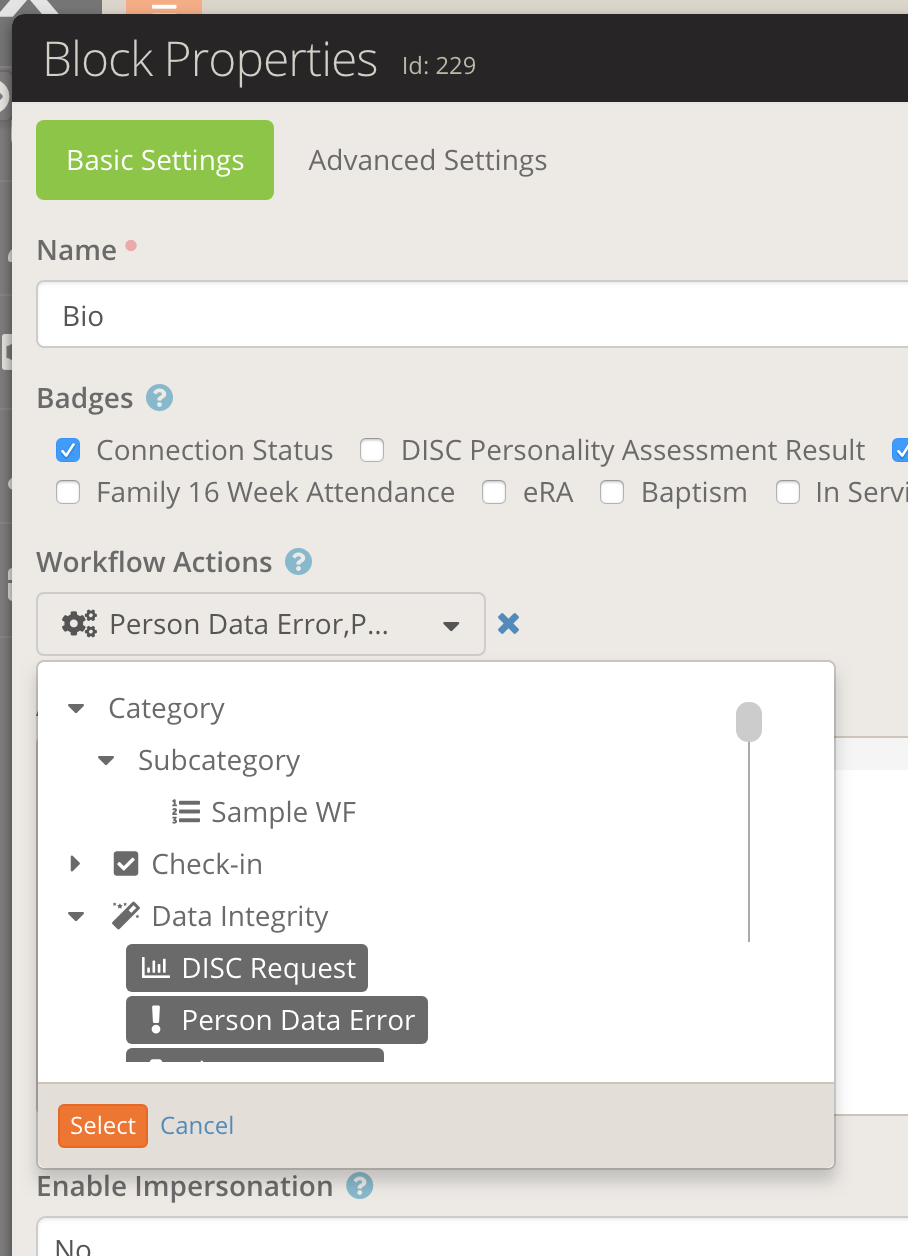The height and width of the screenshot is (1256, 908).
Task: Enable the DISC Personality Assessment Result badge
Action: pyautogui.click(x=371, y=451)
